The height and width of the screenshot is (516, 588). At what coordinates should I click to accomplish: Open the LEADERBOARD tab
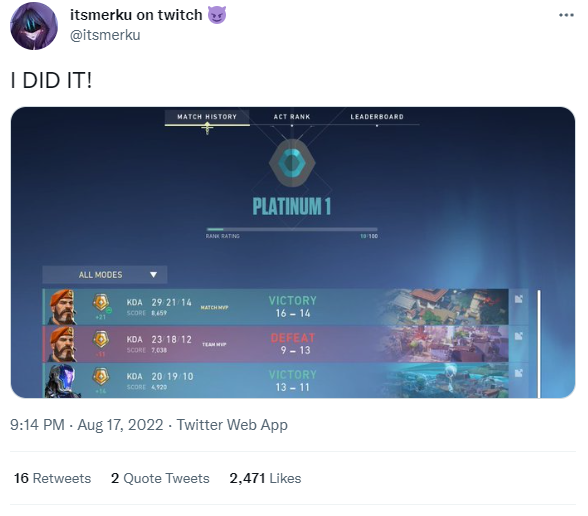[377, 117]
